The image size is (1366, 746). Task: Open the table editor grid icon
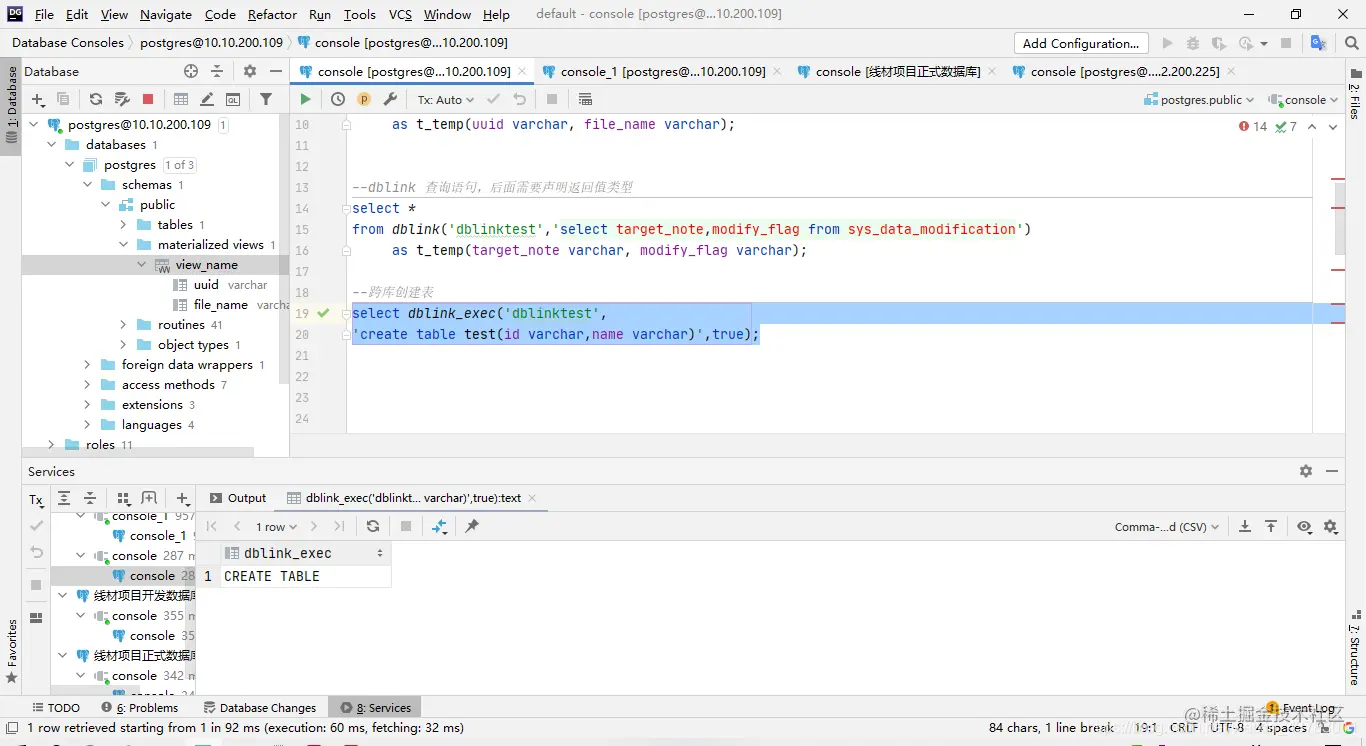tap(181, 99)
